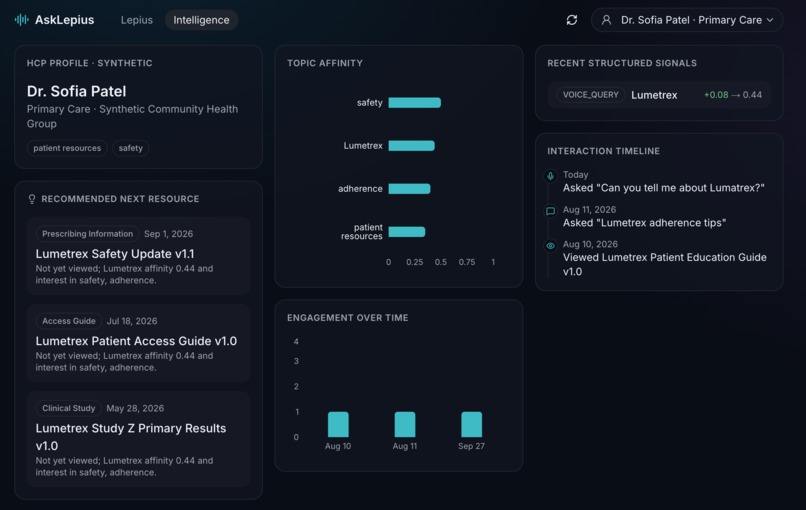This screenshot has width=806, height=510.
Task: Click 'Primary Care · Synthetic Community Health Group' text
Action: point(133,116)
